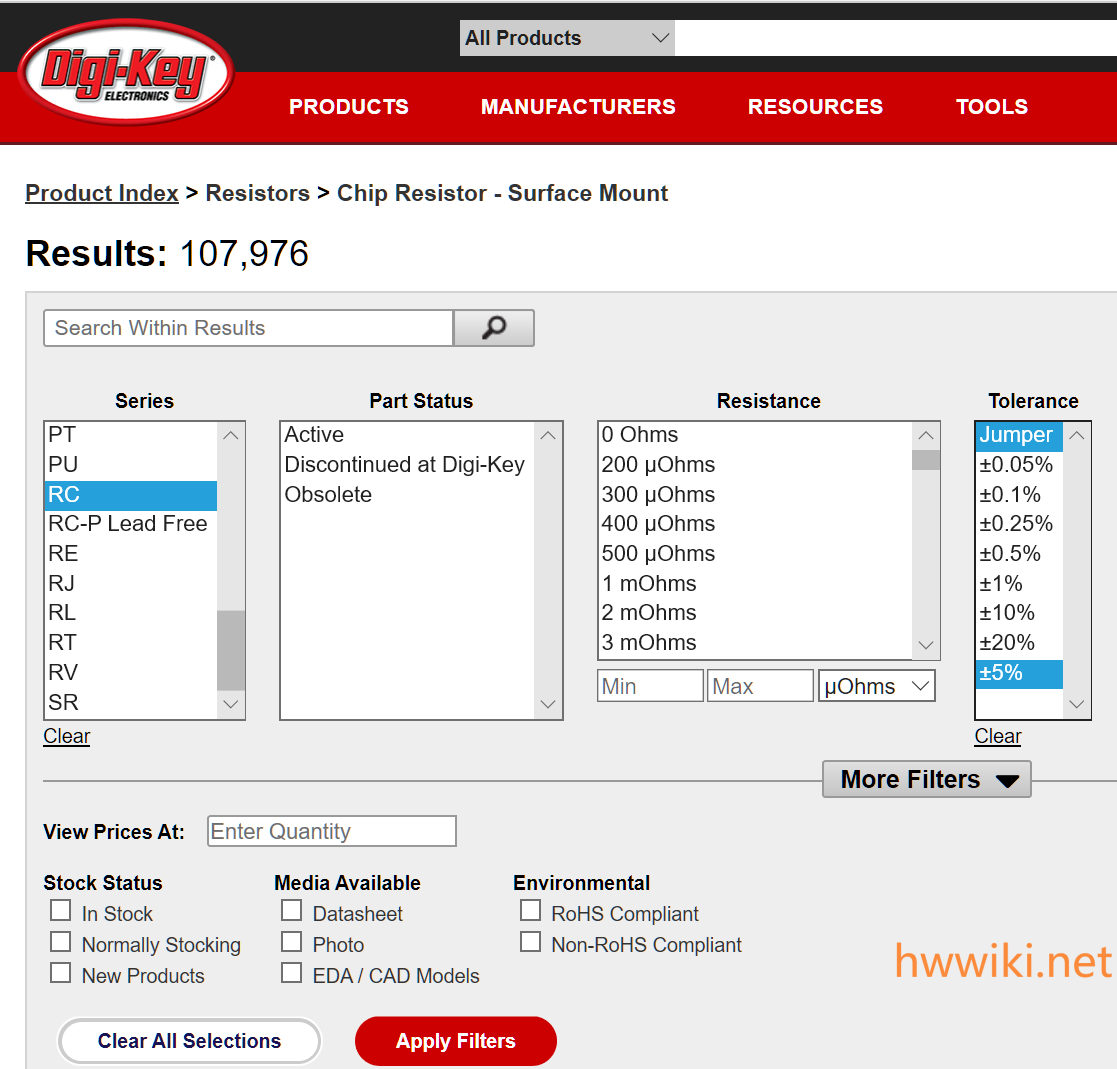The width and height of the screenshot is (1117, 1069).
Task: Open the MANUFACTURERS menu
Action: pyautogui.click(x=578, y=107)
